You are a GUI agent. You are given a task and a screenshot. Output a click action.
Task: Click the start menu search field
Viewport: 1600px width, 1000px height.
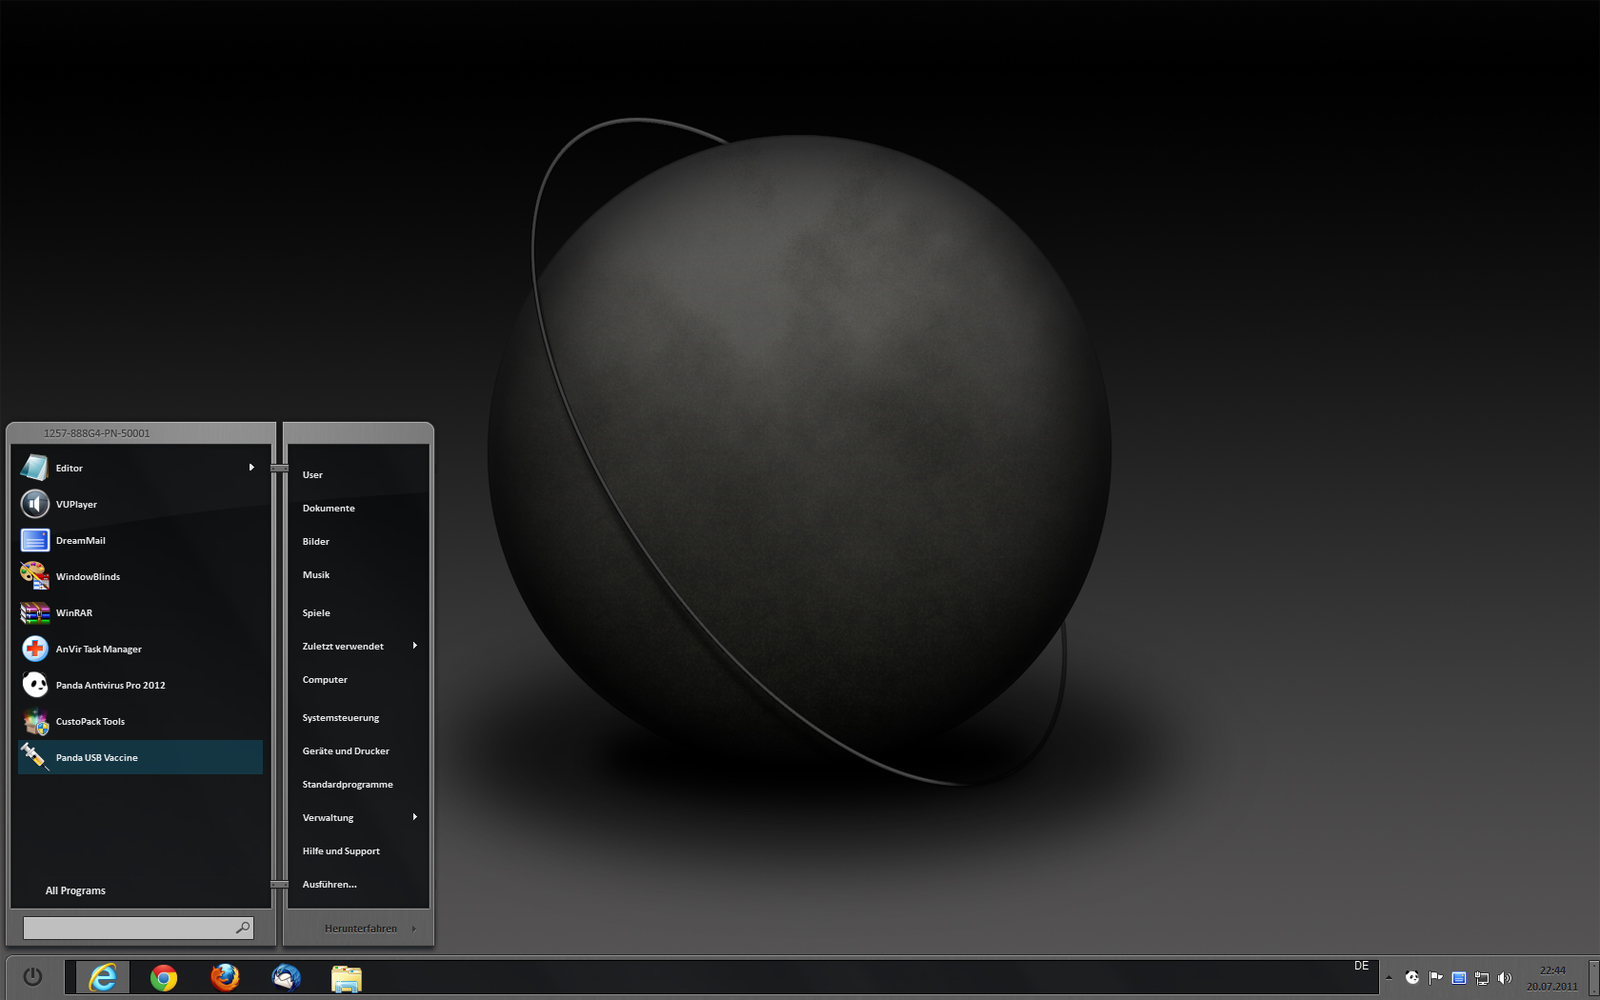pos(128,928)
